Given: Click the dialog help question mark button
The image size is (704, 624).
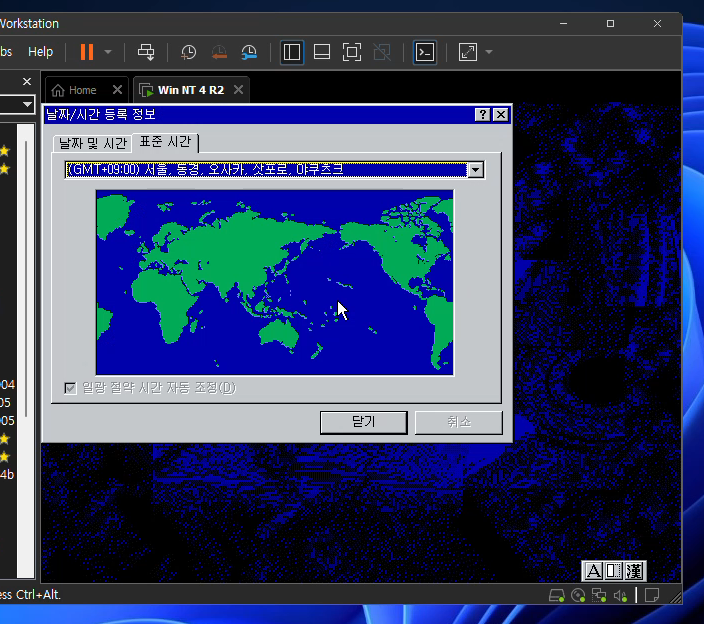Looking at the screenshot, I should click(x=482, y=115).
